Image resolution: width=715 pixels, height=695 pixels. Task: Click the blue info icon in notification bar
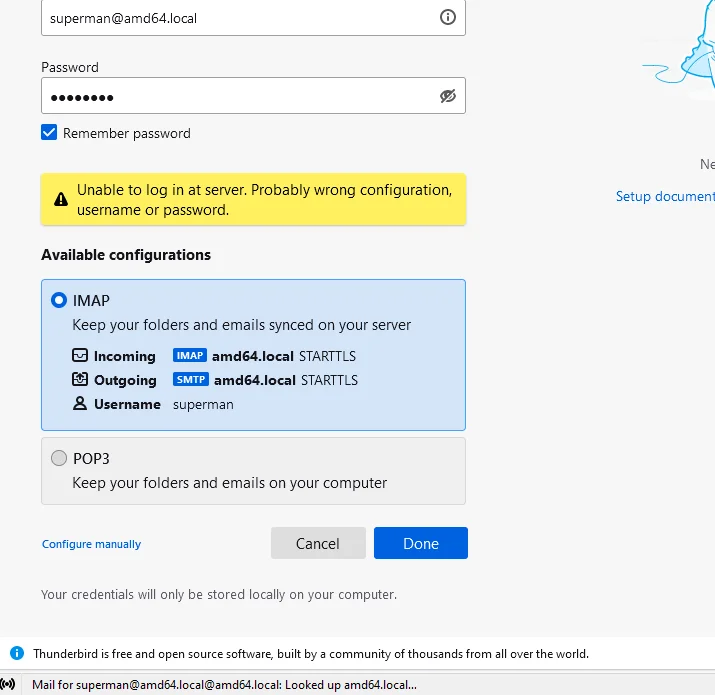click(17, 653)
